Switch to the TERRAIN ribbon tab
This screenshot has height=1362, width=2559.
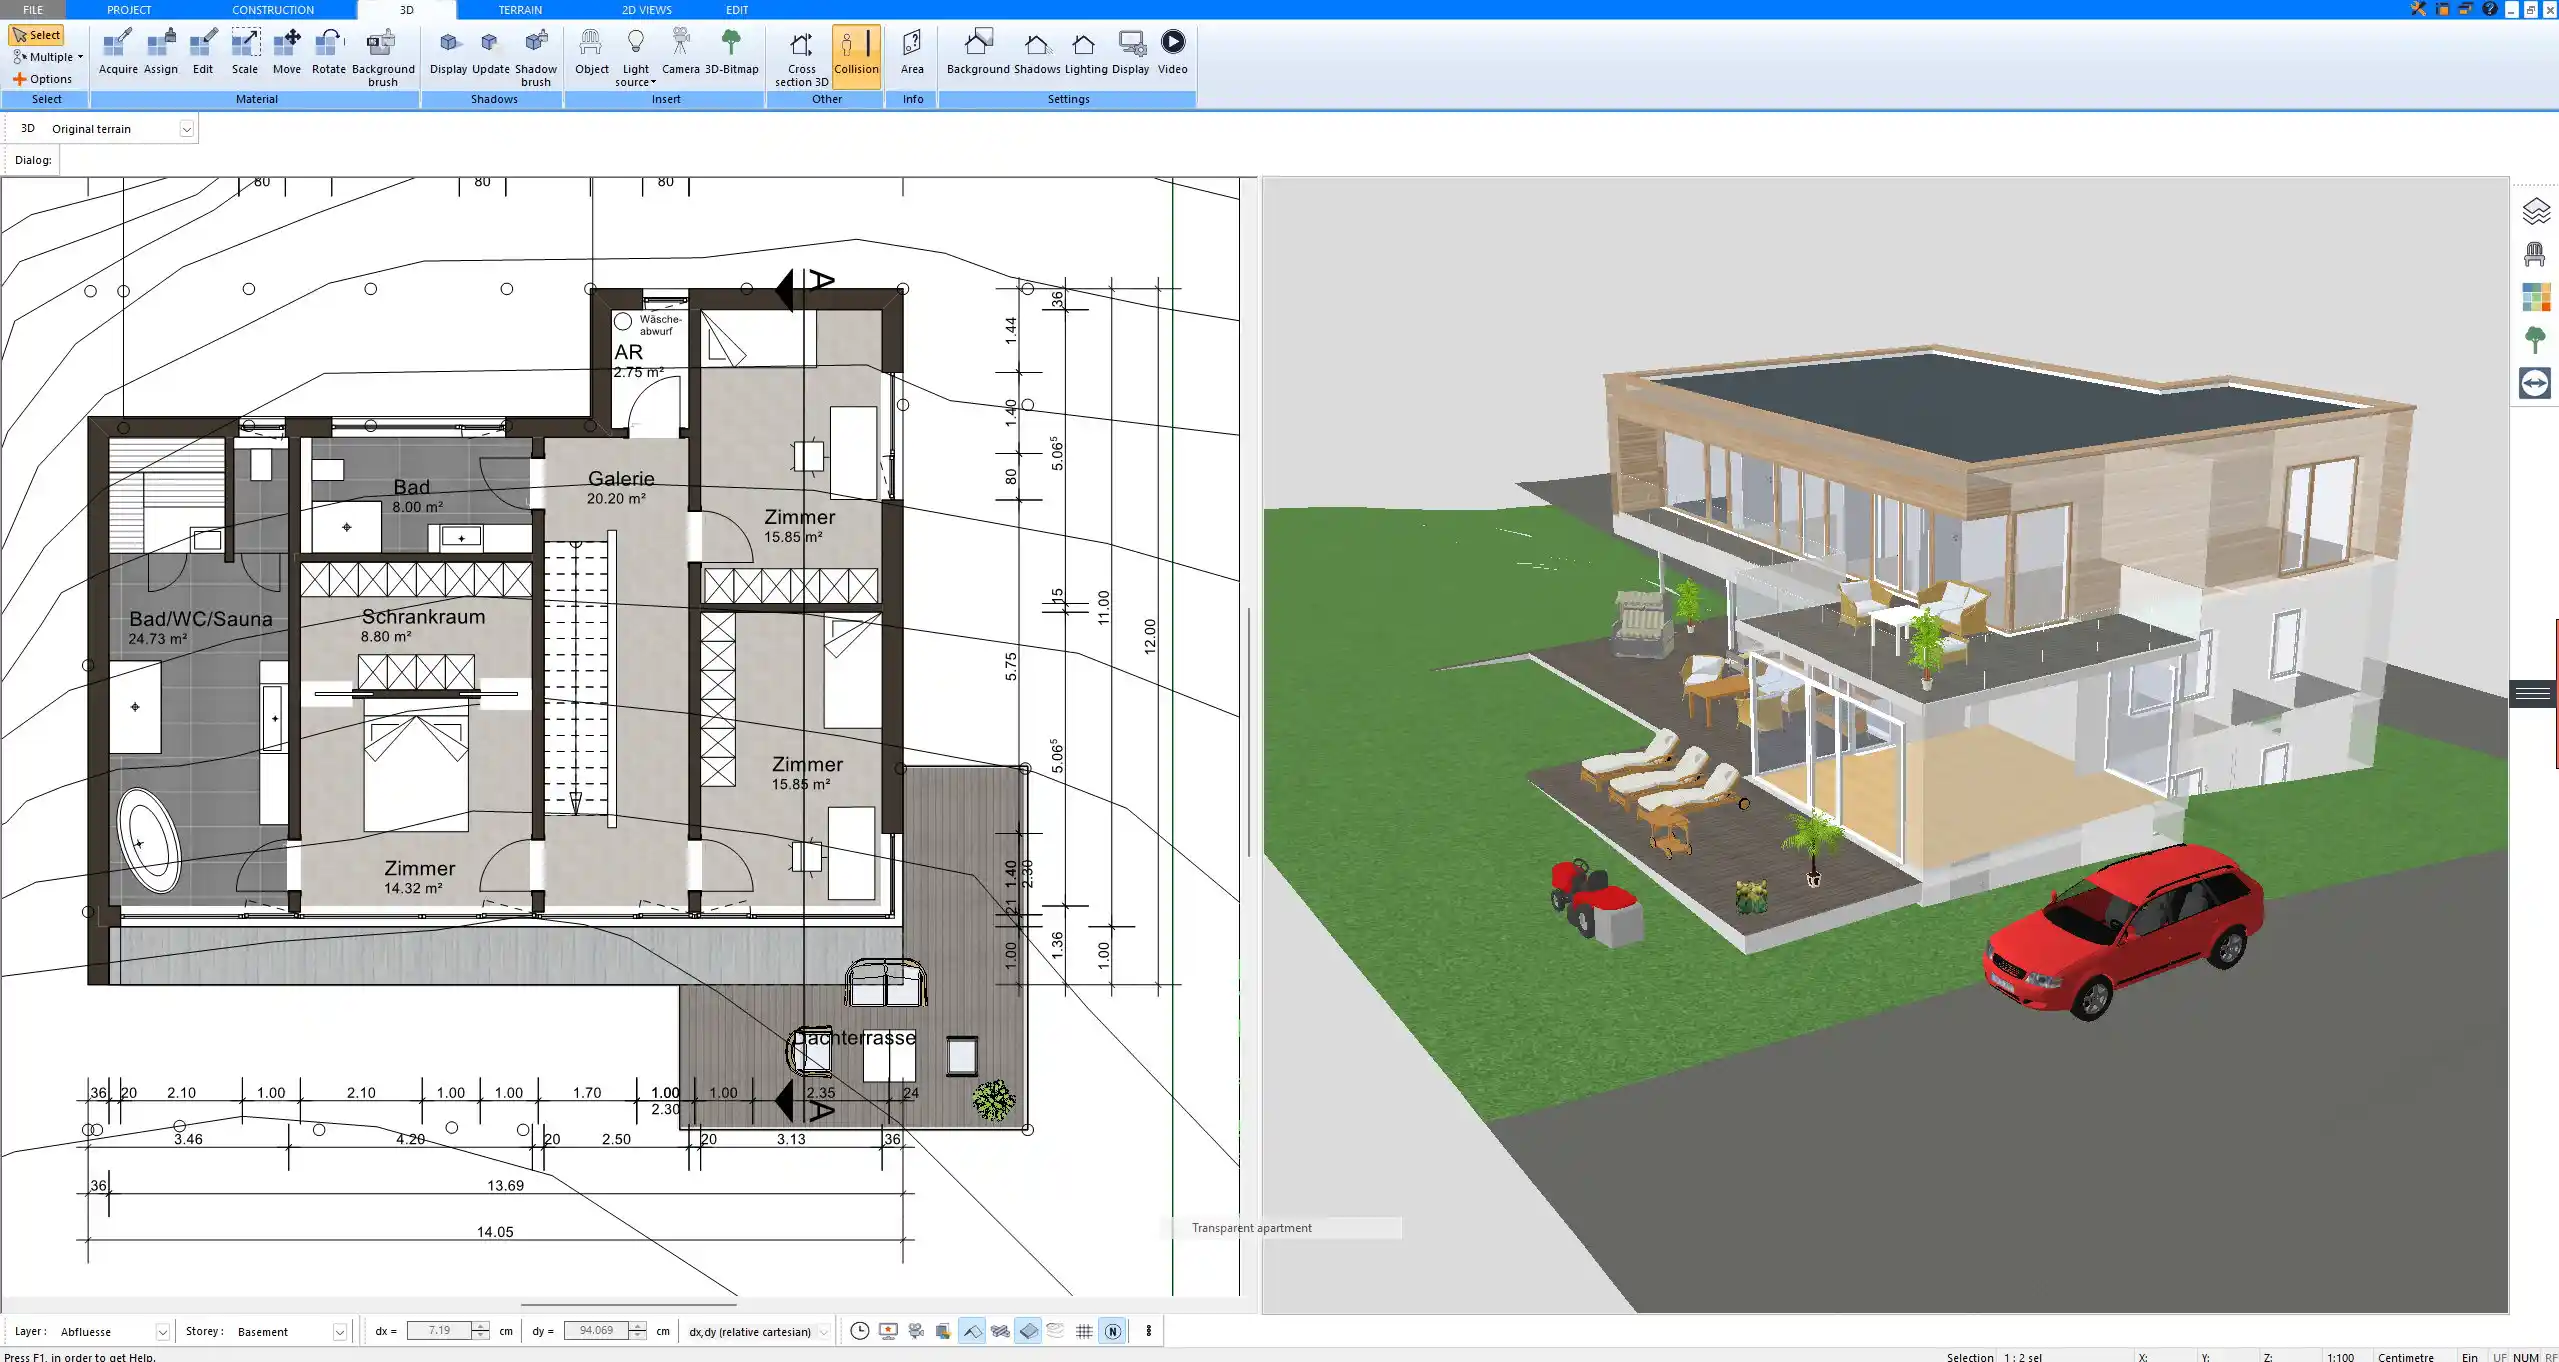[x=520, y=10]
